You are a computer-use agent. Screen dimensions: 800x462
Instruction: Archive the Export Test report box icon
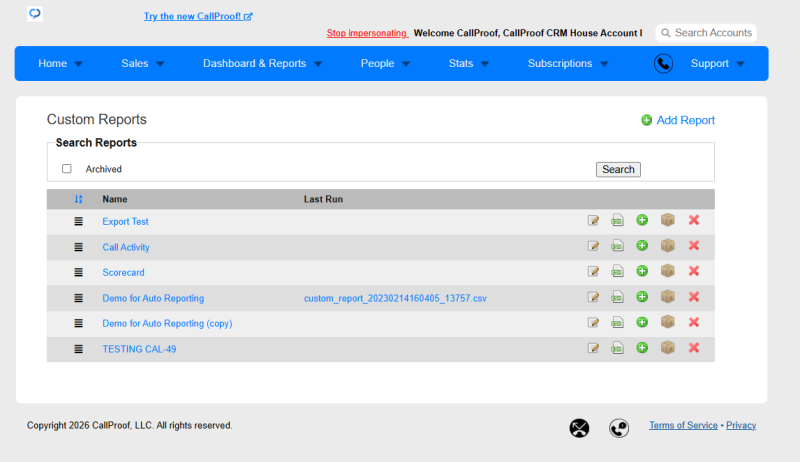[668, 220]
